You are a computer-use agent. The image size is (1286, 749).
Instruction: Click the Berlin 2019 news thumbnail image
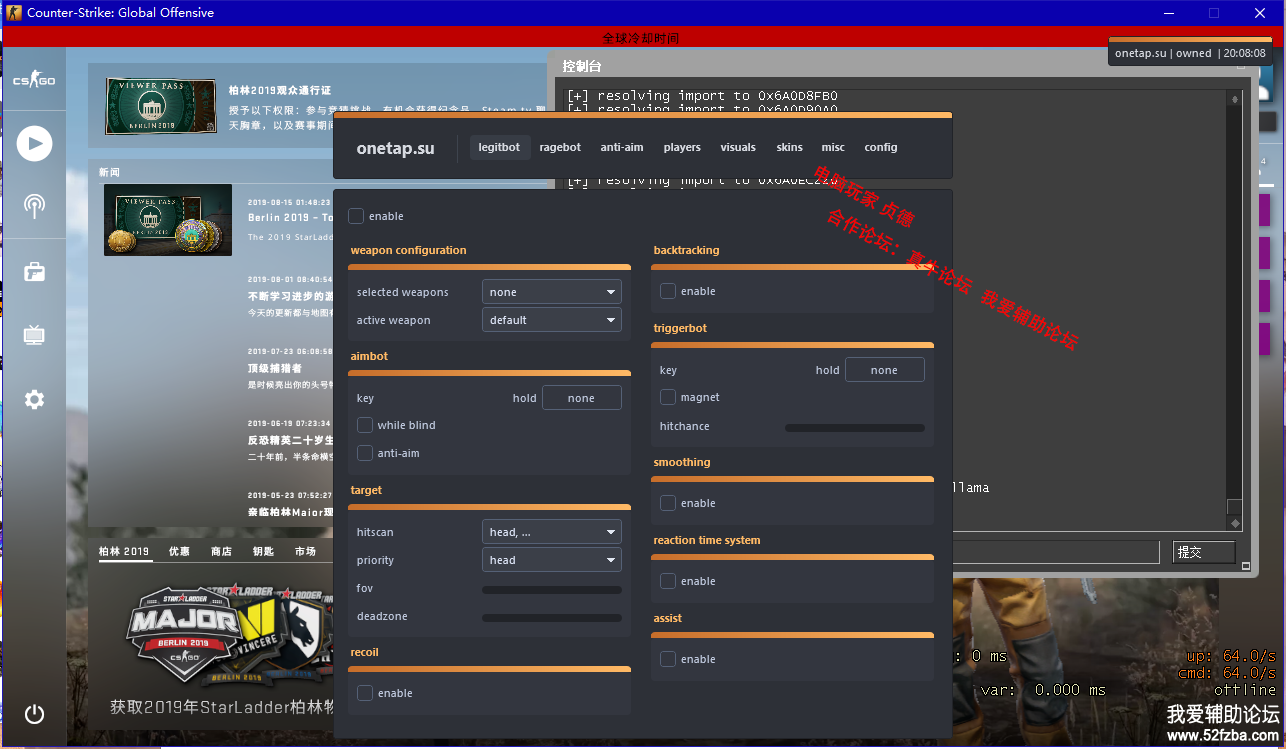(168, 220)
